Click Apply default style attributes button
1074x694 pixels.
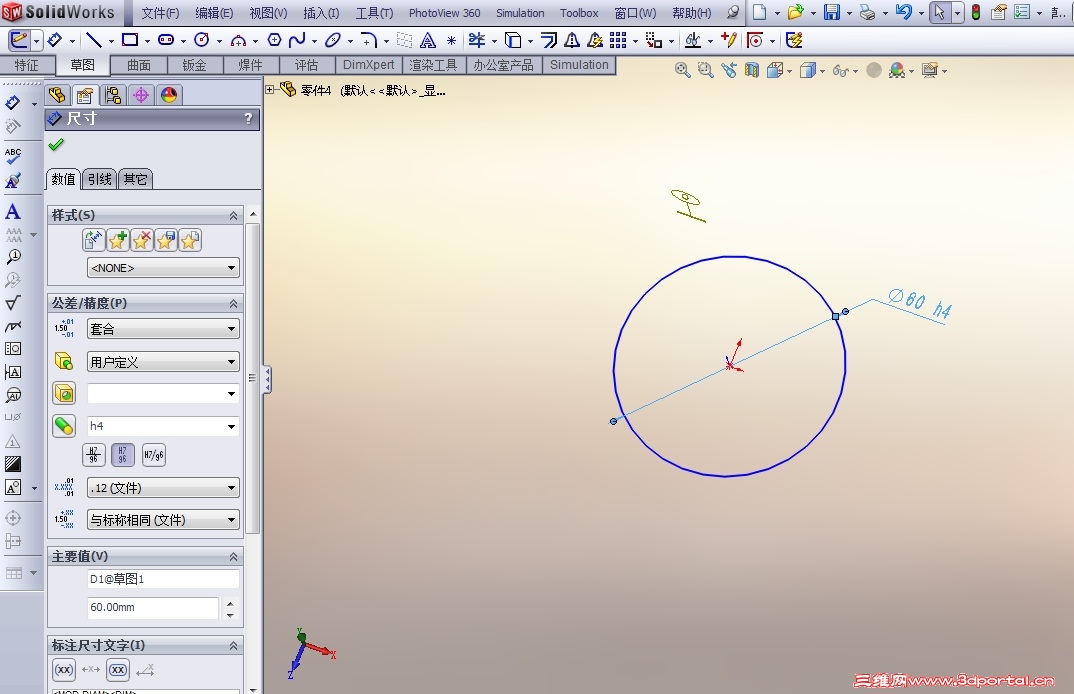[94, 240]
